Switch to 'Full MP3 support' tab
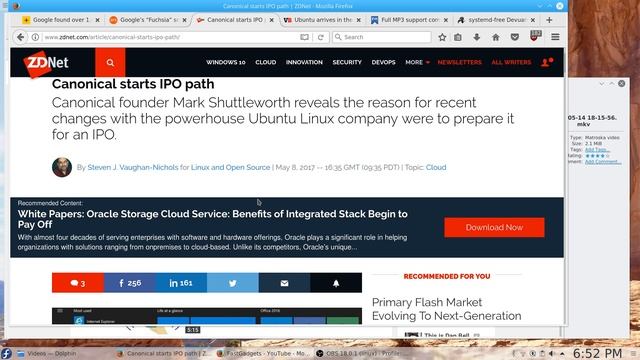This screenshot has width=640, height=360. point(409,20)
